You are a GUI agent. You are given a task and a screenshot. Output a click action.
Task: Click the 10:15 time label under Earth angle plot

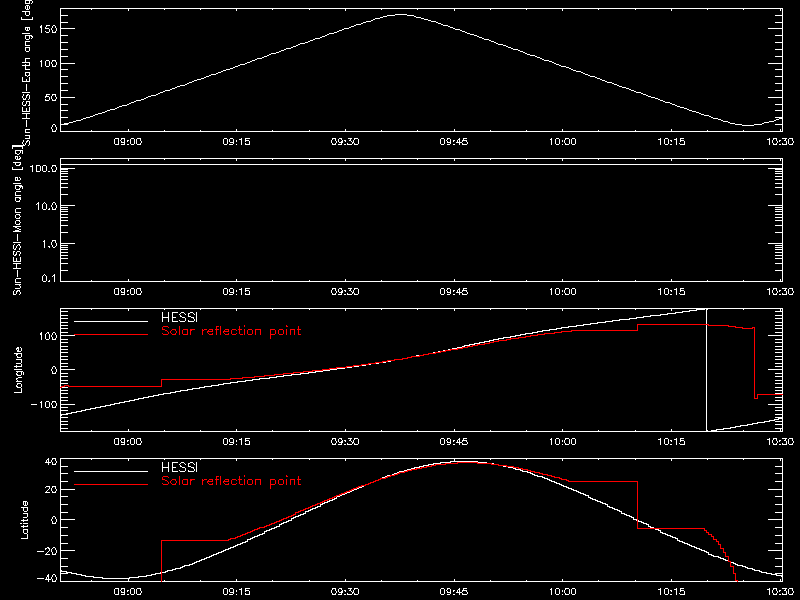pos(671,142)
